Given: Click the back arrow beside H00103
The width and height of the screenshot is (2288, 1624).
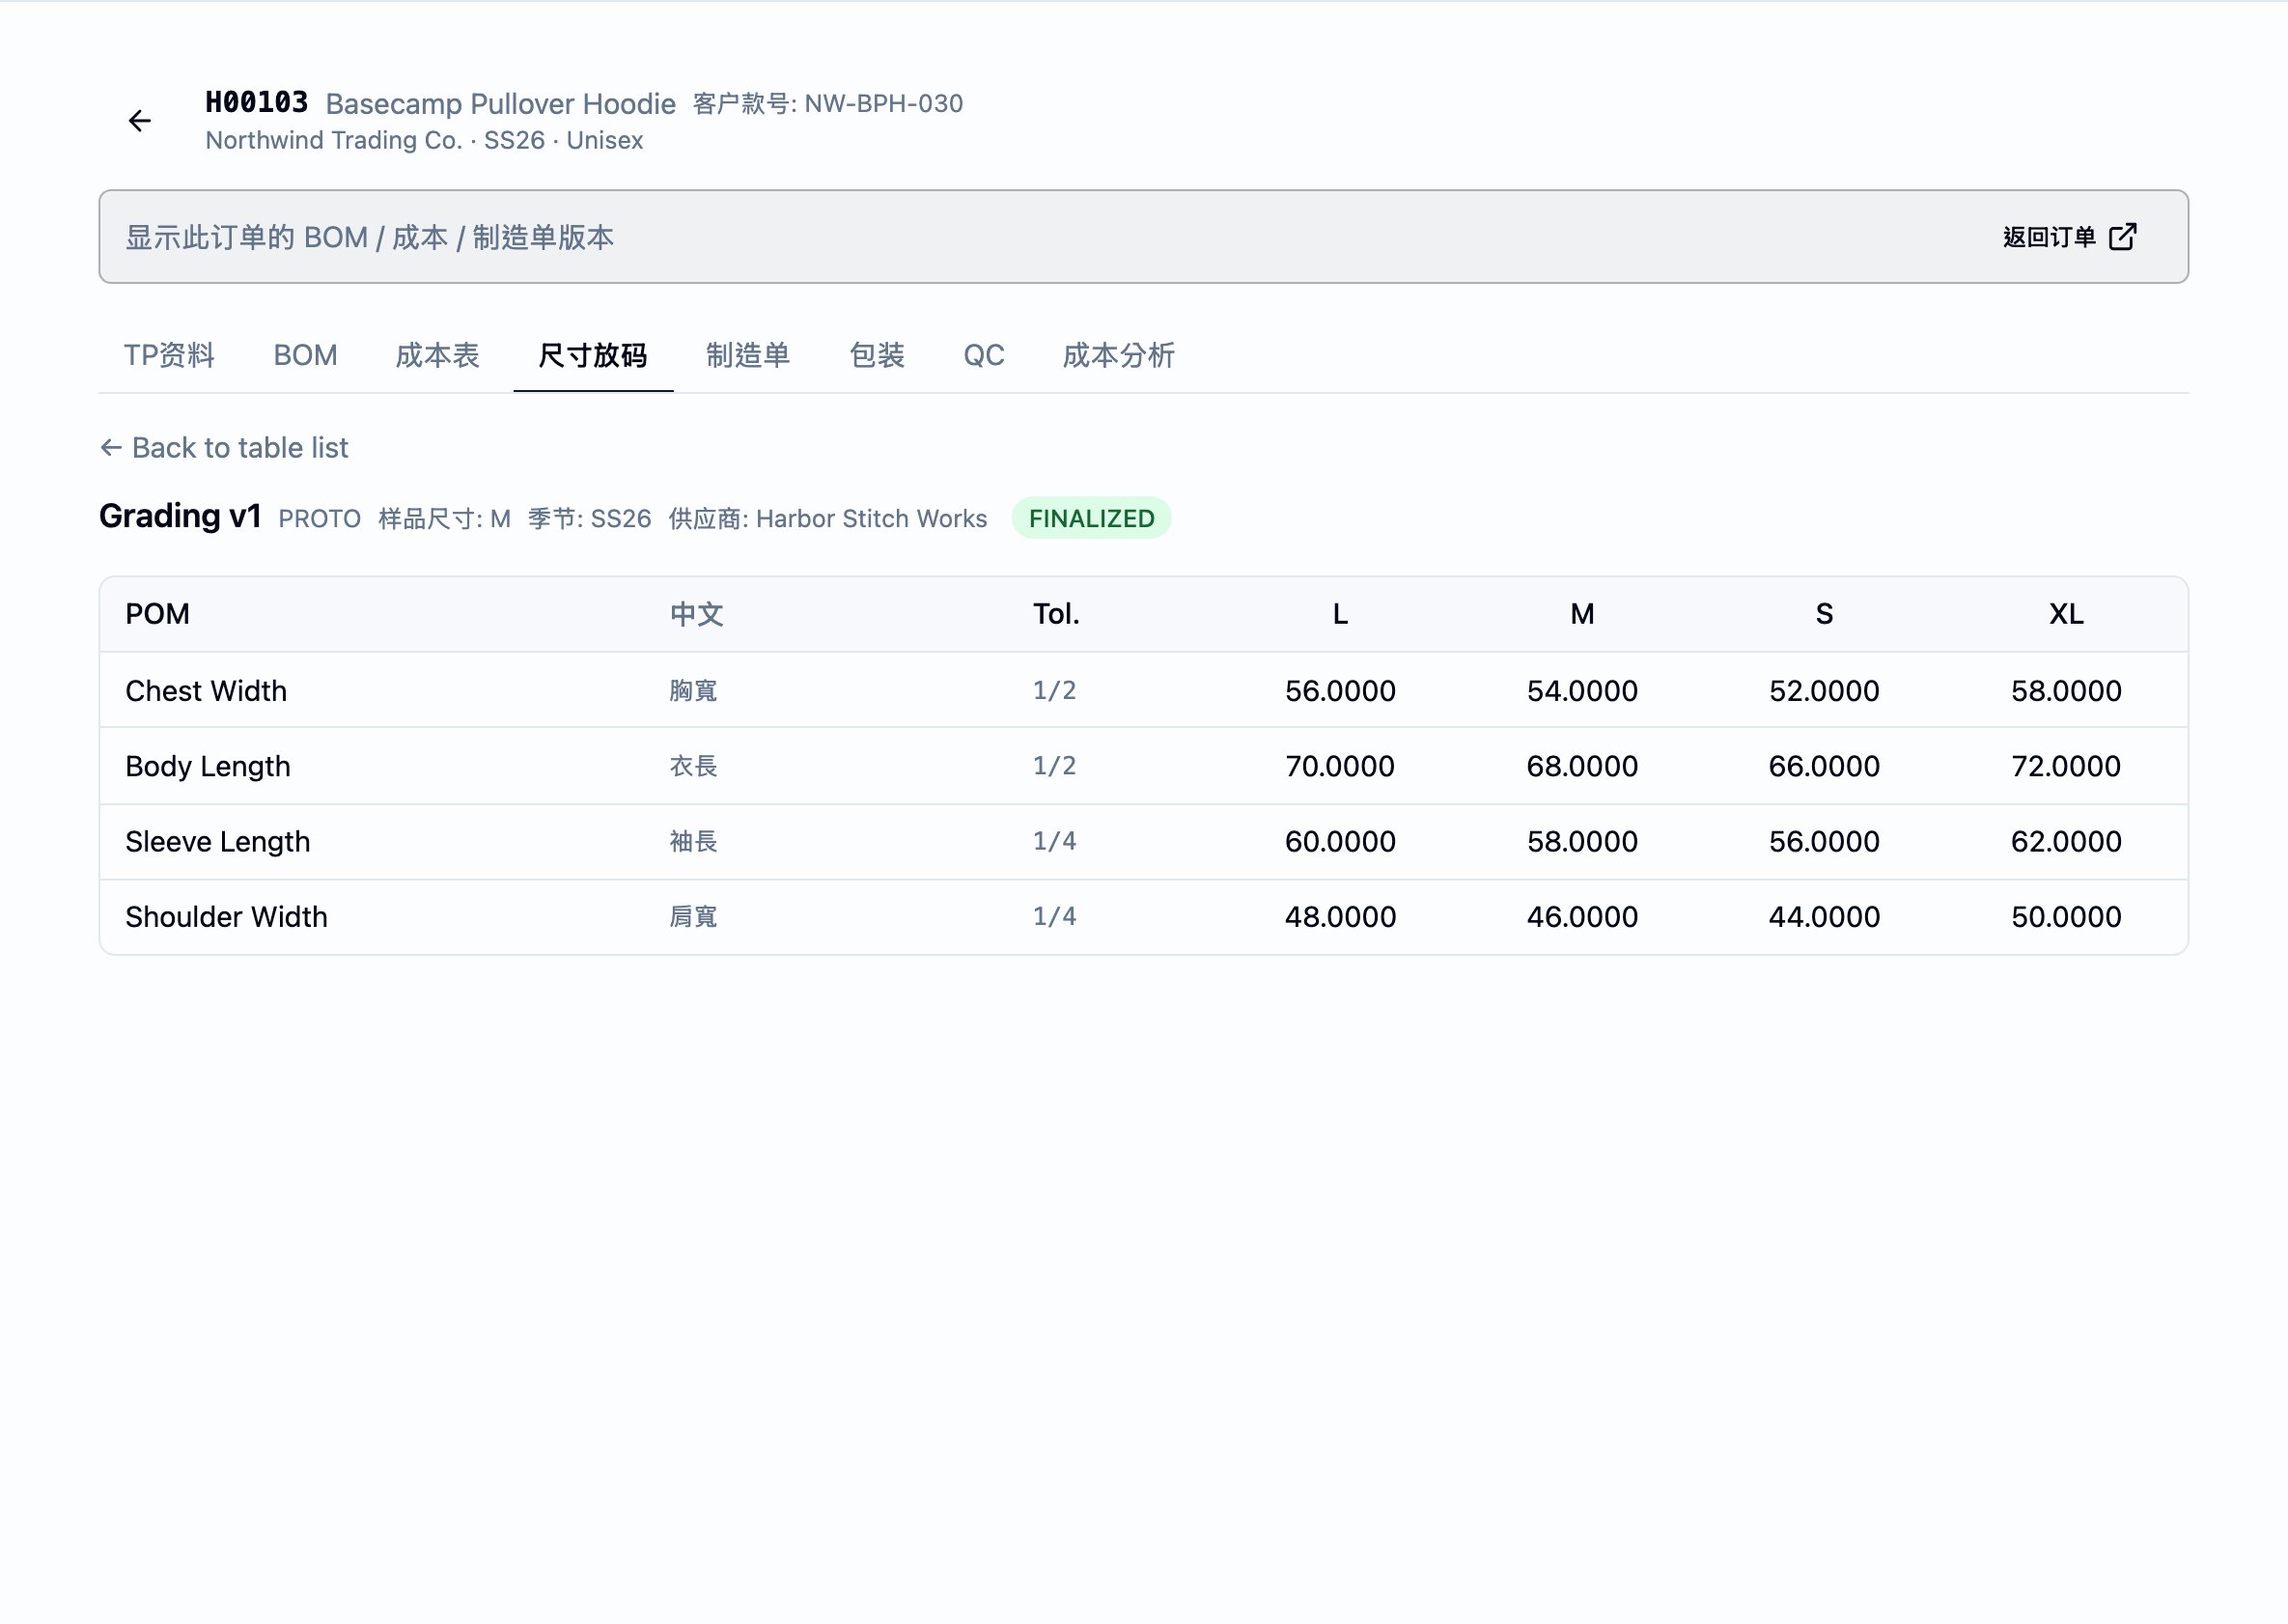Looking at the screenshot, I should 140,121.
